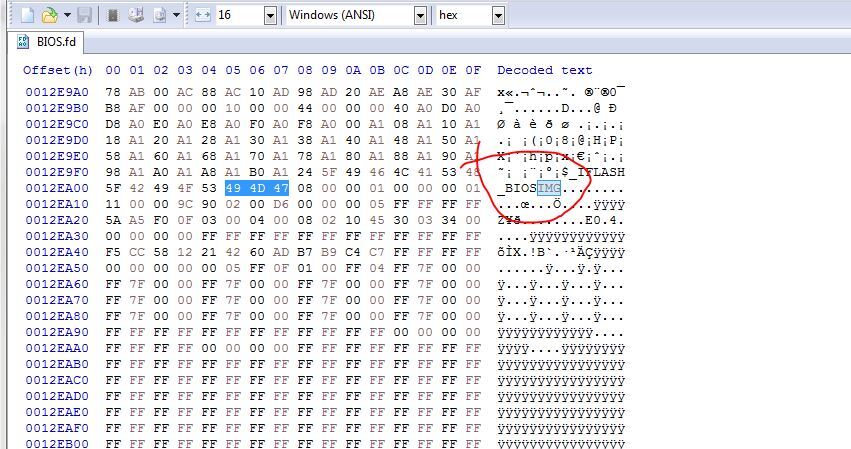Click the BIOS.fd tab file icon
Image resolution: width=851 pixels, height=449 pixels.
pos(23,42)
